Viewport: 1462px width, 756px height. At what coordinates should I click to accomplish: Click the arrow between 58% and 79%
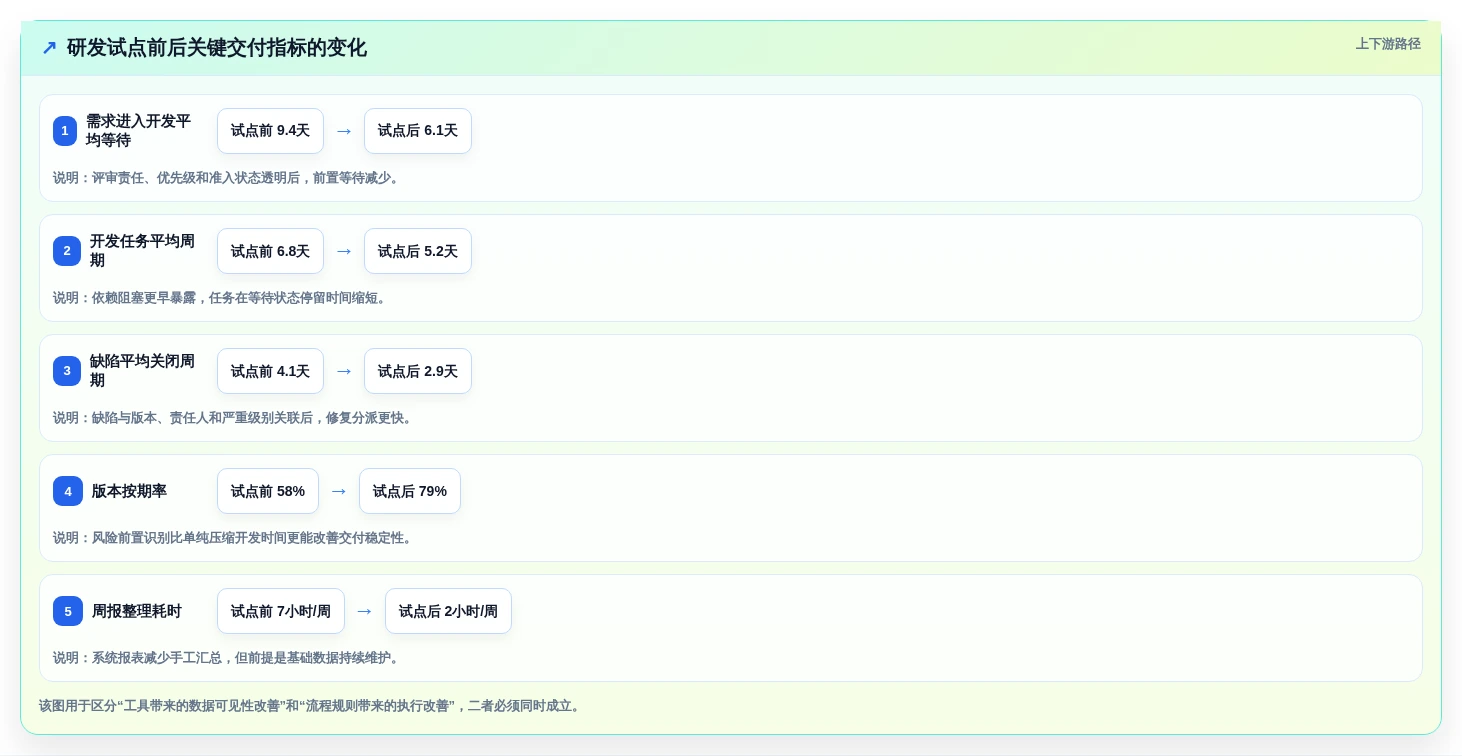pos(339,491)
